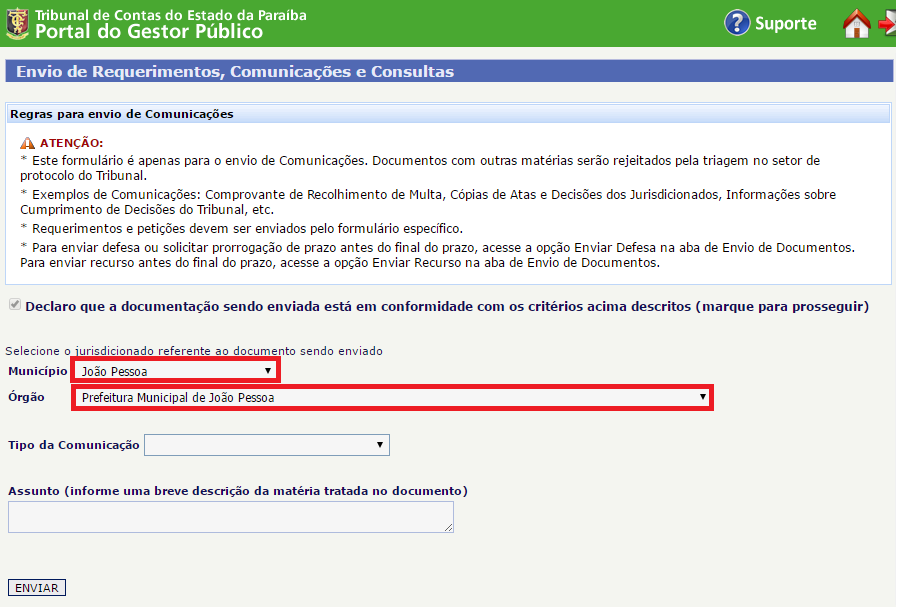Toggle the conformity declaration checkbox
This screenshot has width=897, height=611.
pos(13,306)
